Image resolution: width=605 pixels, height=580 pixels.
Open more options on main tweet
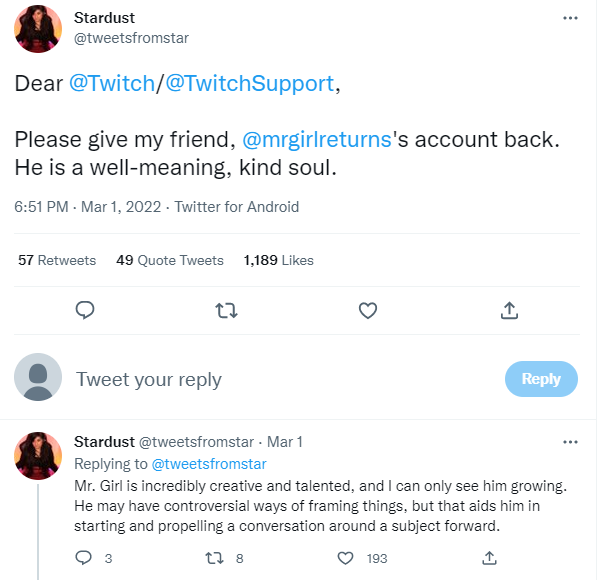(570, 19)
